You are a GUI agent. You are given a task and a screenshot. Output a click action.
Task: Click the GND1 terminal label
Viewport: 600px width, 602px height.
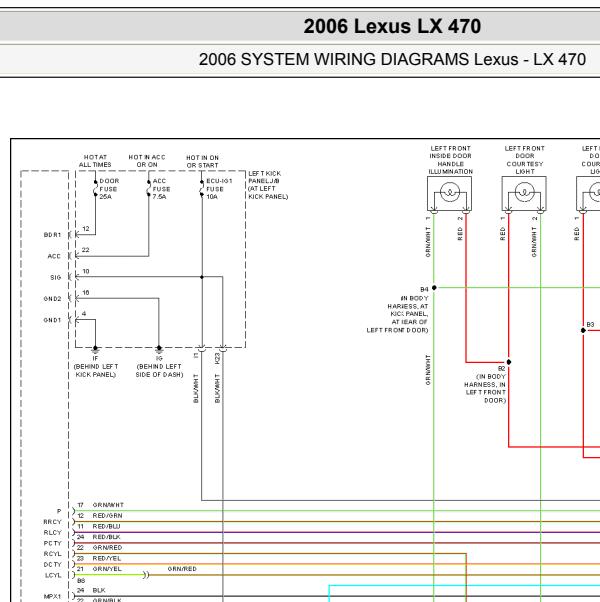pos(52,320)
